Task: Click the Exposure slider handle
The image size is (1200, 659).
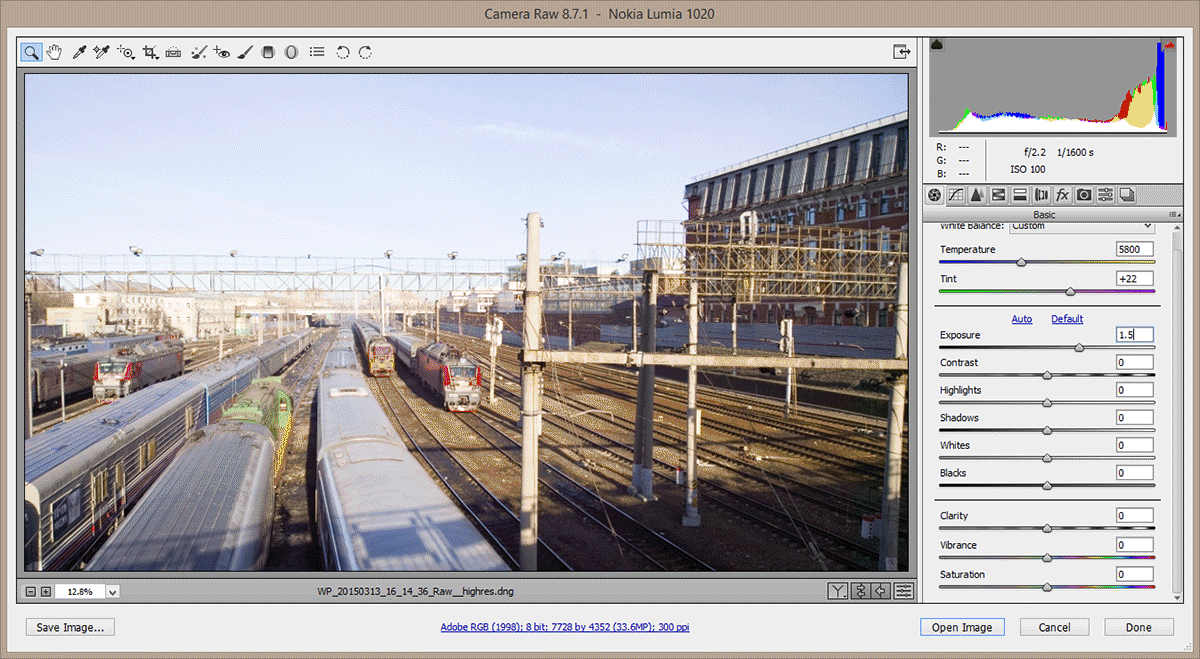Action: click(x=1079, y=348)
